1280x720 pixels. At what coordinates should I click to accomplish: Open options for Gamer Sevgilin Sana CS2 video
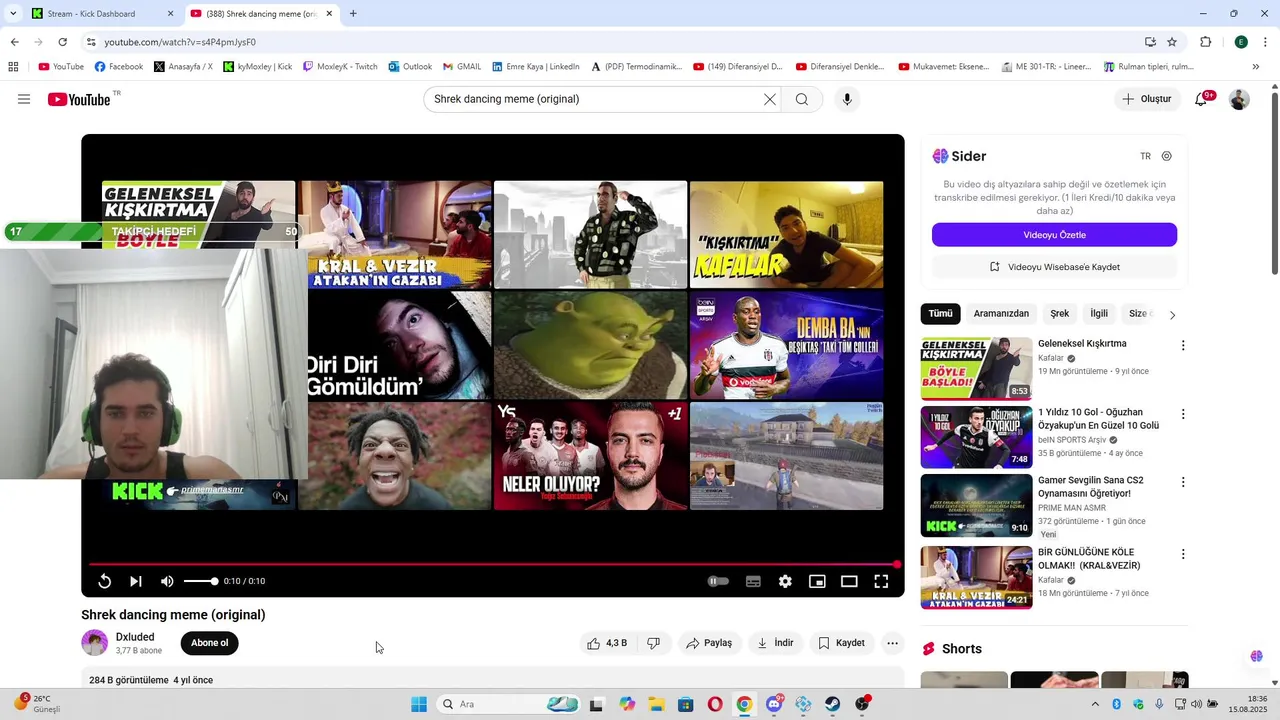coord(1183,482)
